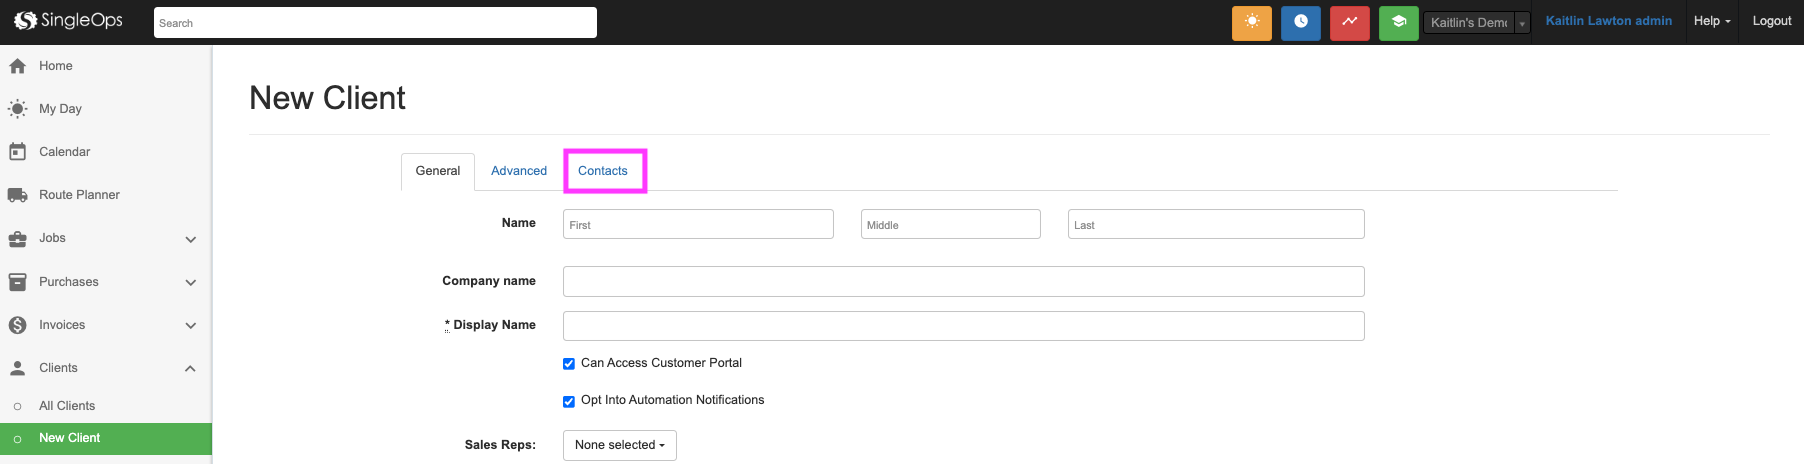The image size is (1804, 464).
Task: Click the green graduation cap icon
Action: click(1398, 22)
